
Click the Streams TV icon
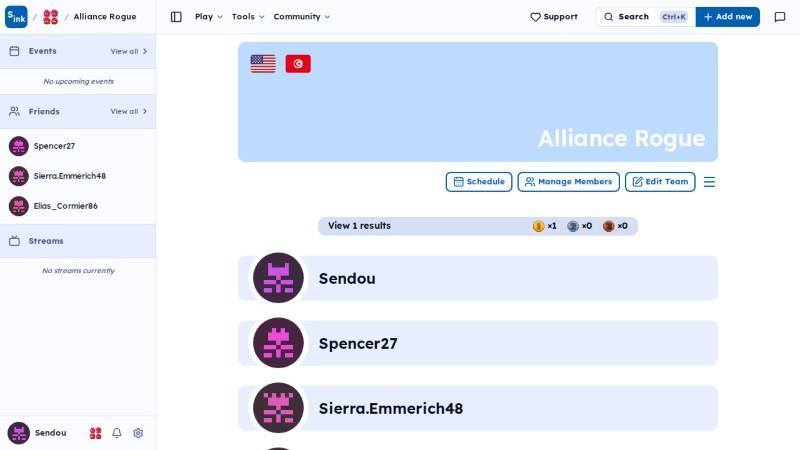(x=14, y=241)
